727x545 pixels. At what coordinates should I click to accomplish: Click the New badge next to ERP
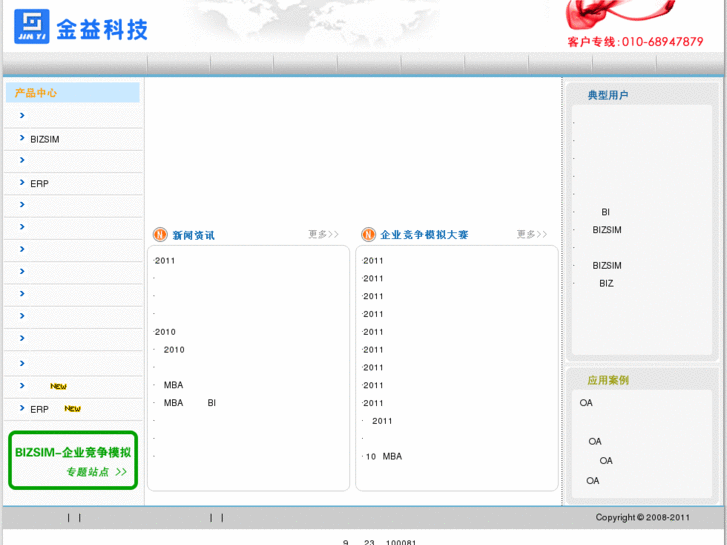pos(72,409)
